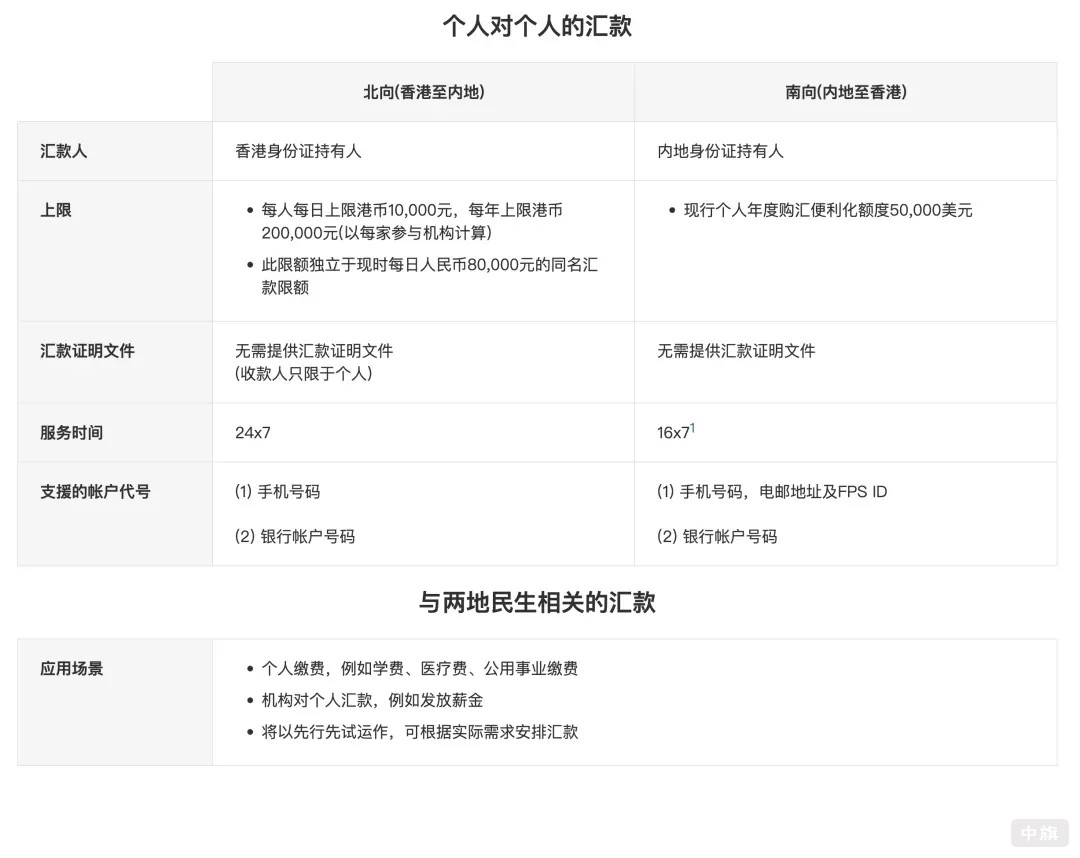Click the 与两地民生相关的汇款 section title
Image resolution: width=1080 pixels, height=858 pixels.
point(537,601)
